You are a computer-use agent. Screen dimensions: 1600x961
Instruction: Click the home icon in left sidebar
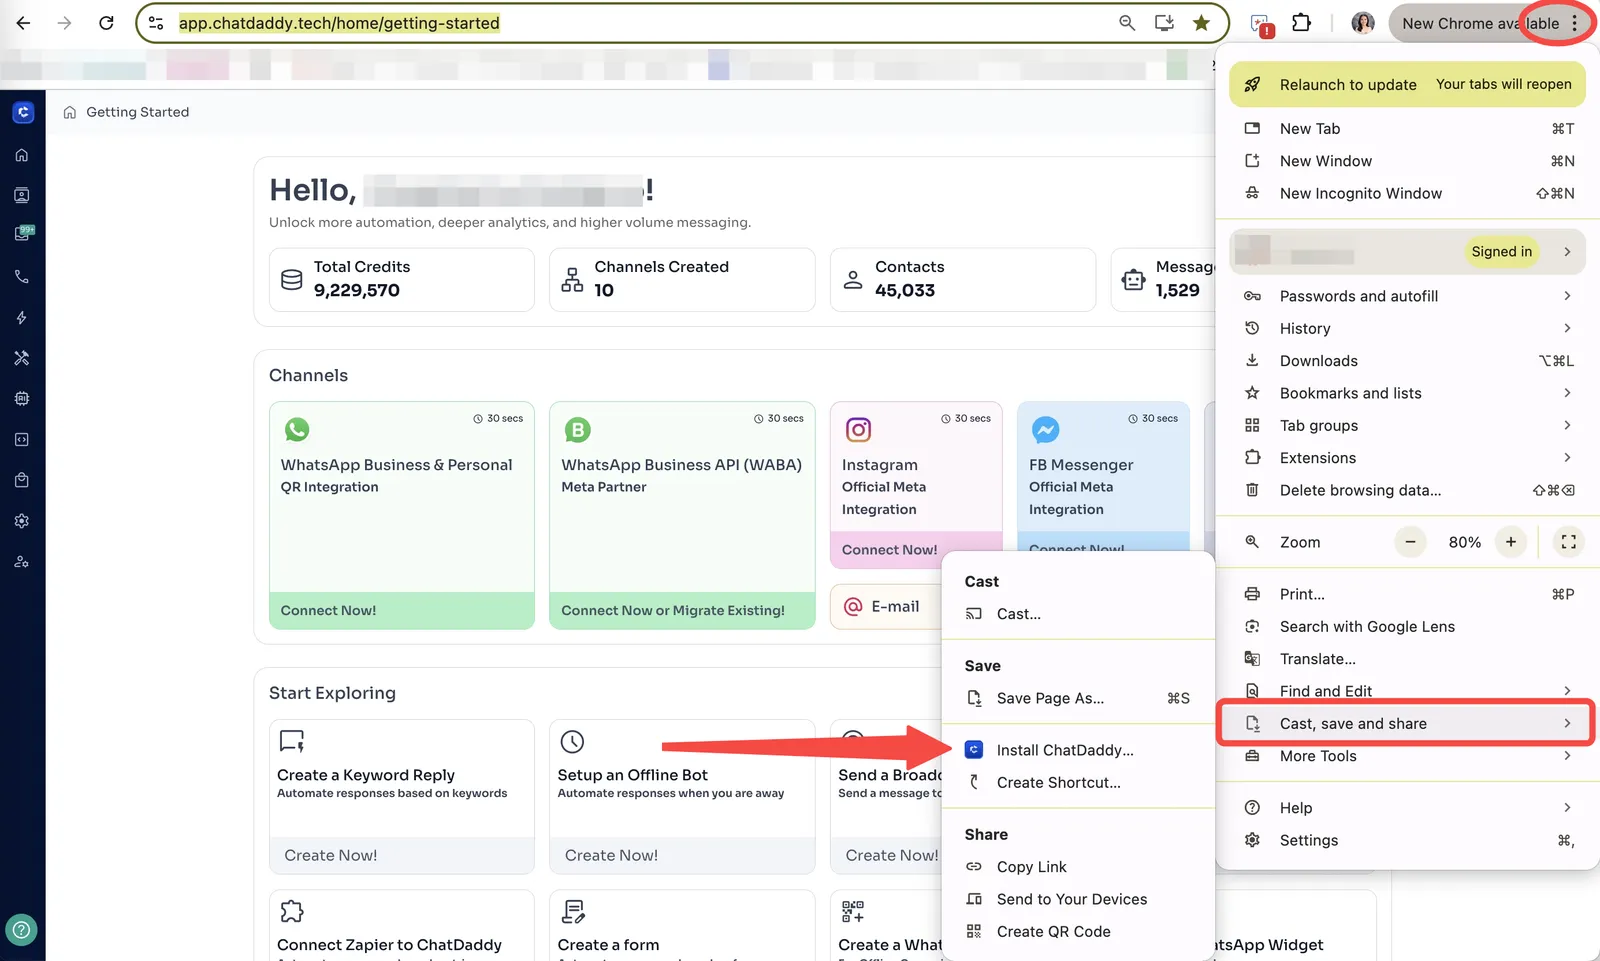tap(22, 155)
